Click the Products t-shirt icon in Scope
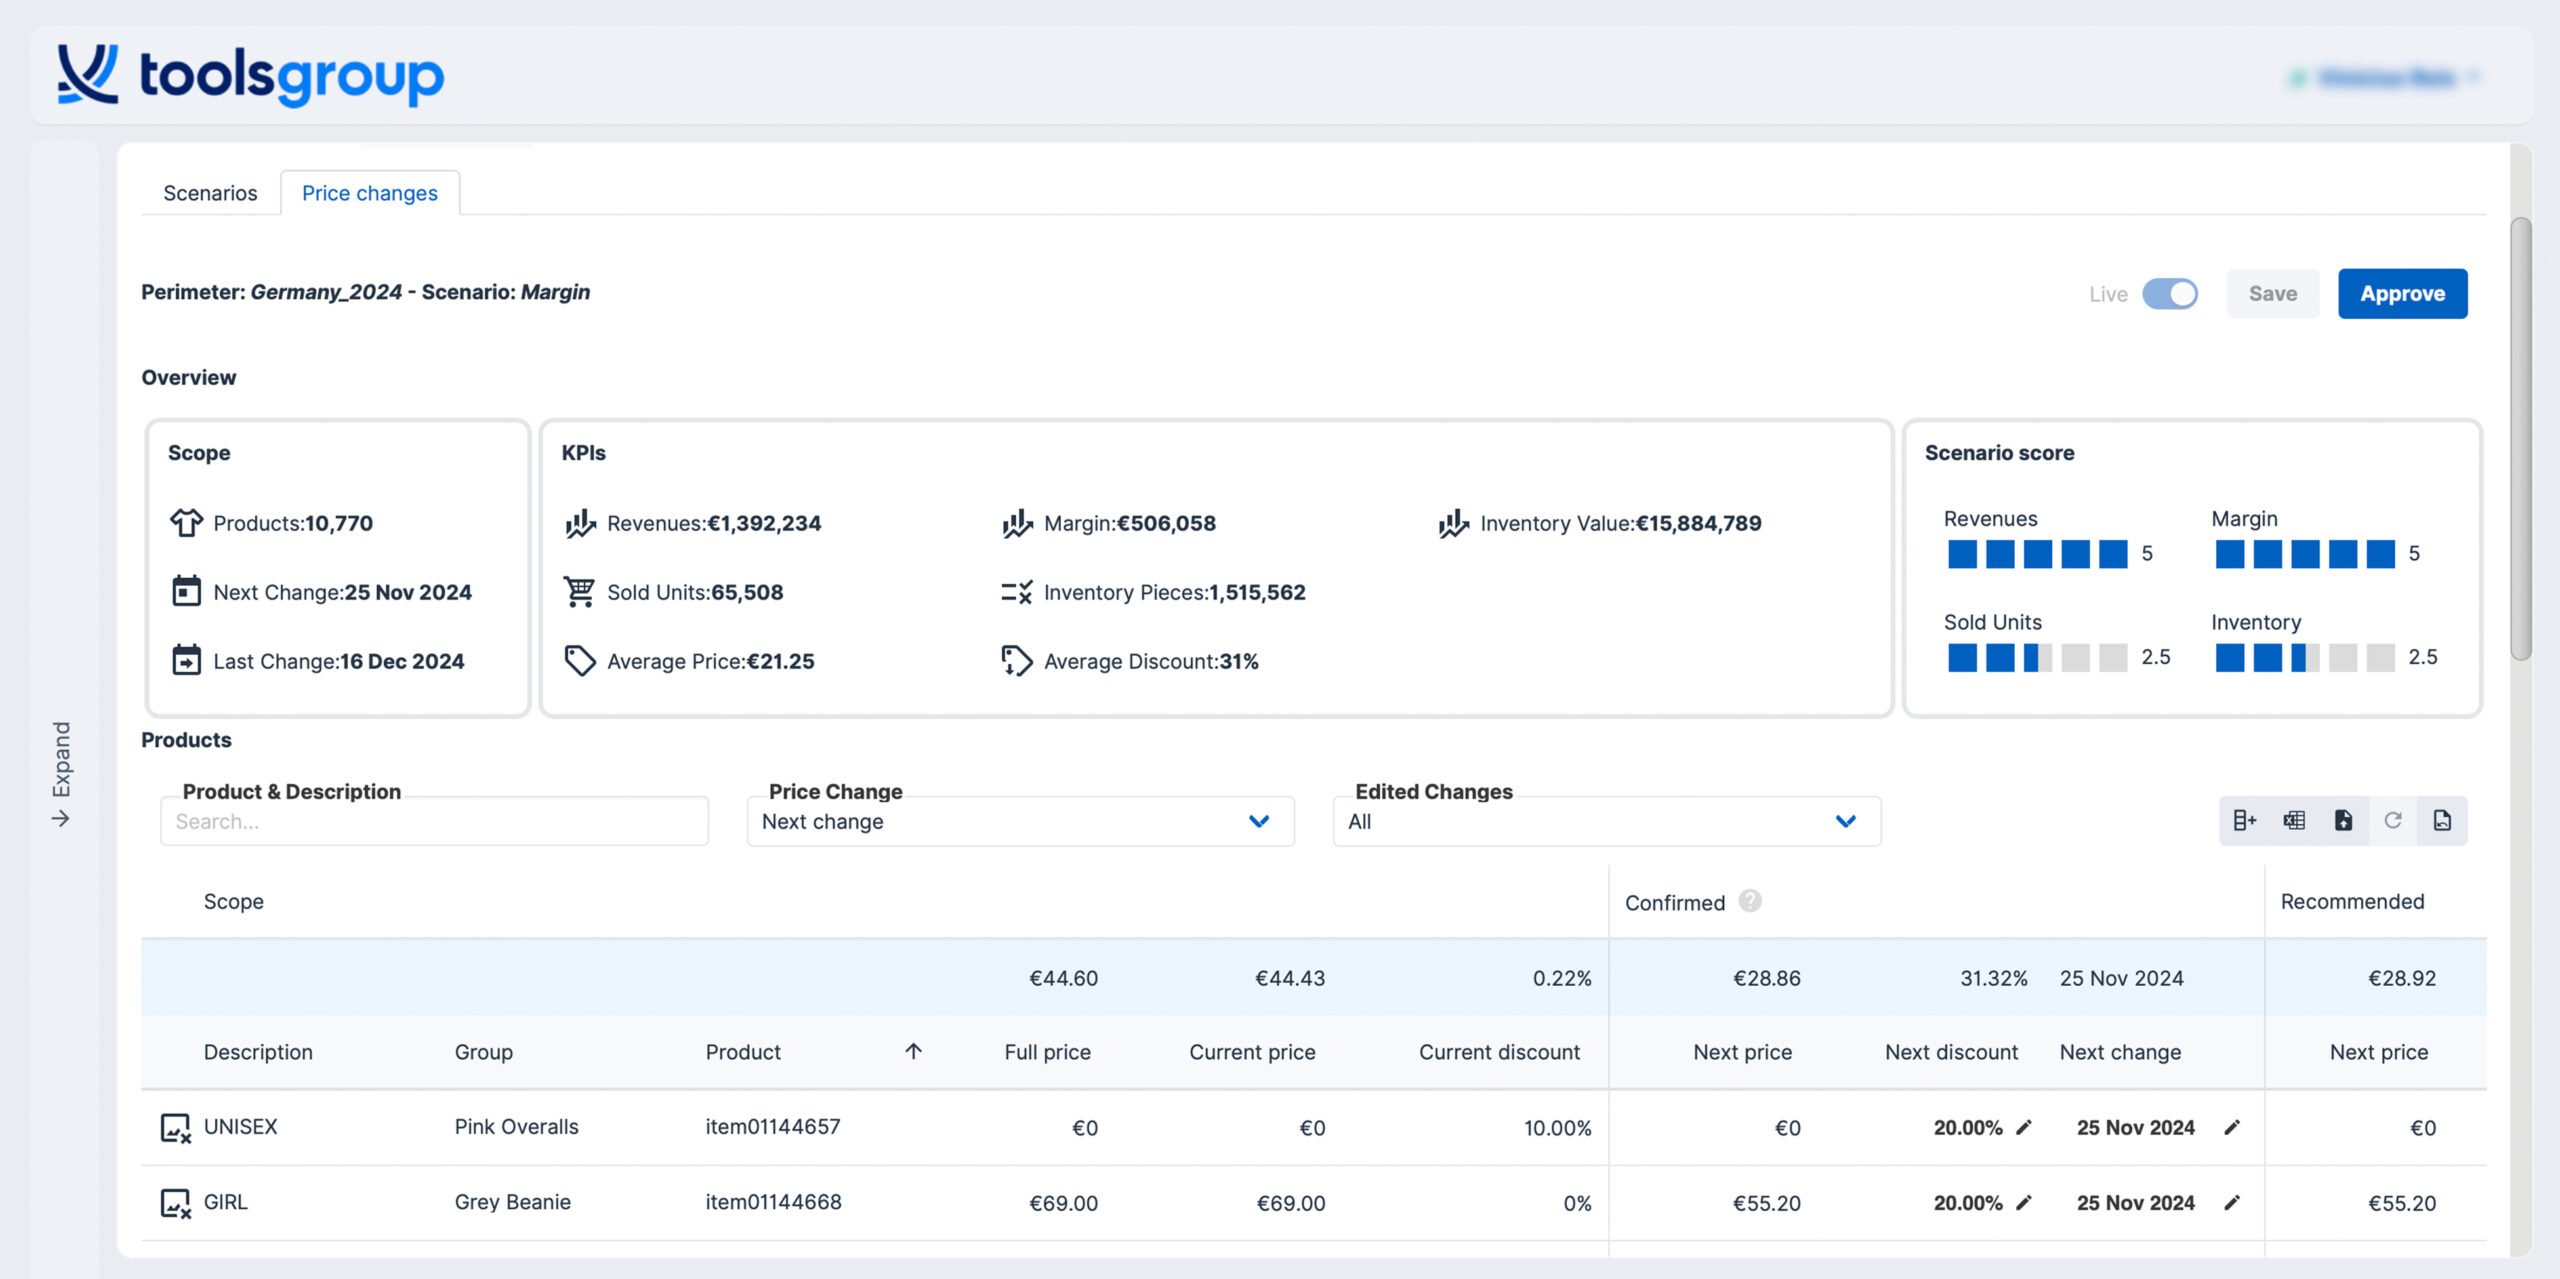 tap(186, 523)
